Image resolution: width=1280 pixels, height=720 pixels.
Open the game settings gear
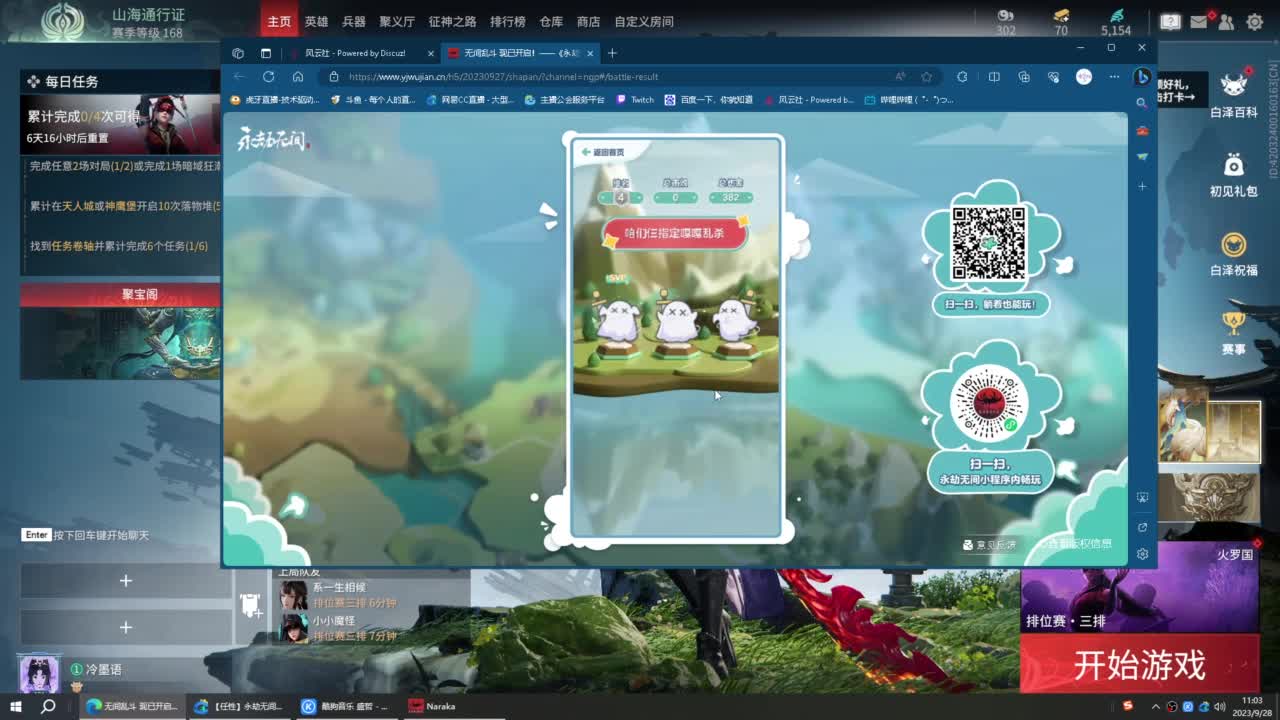click(1255, 21)
